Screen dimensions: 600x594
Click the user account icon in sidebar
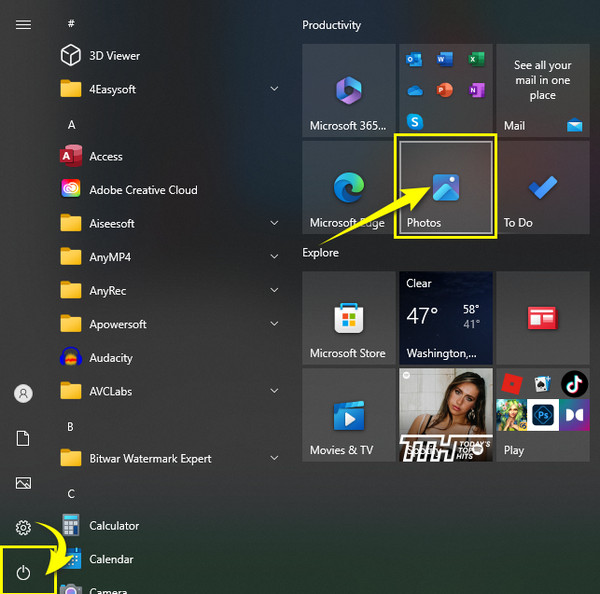pos(23,393)
